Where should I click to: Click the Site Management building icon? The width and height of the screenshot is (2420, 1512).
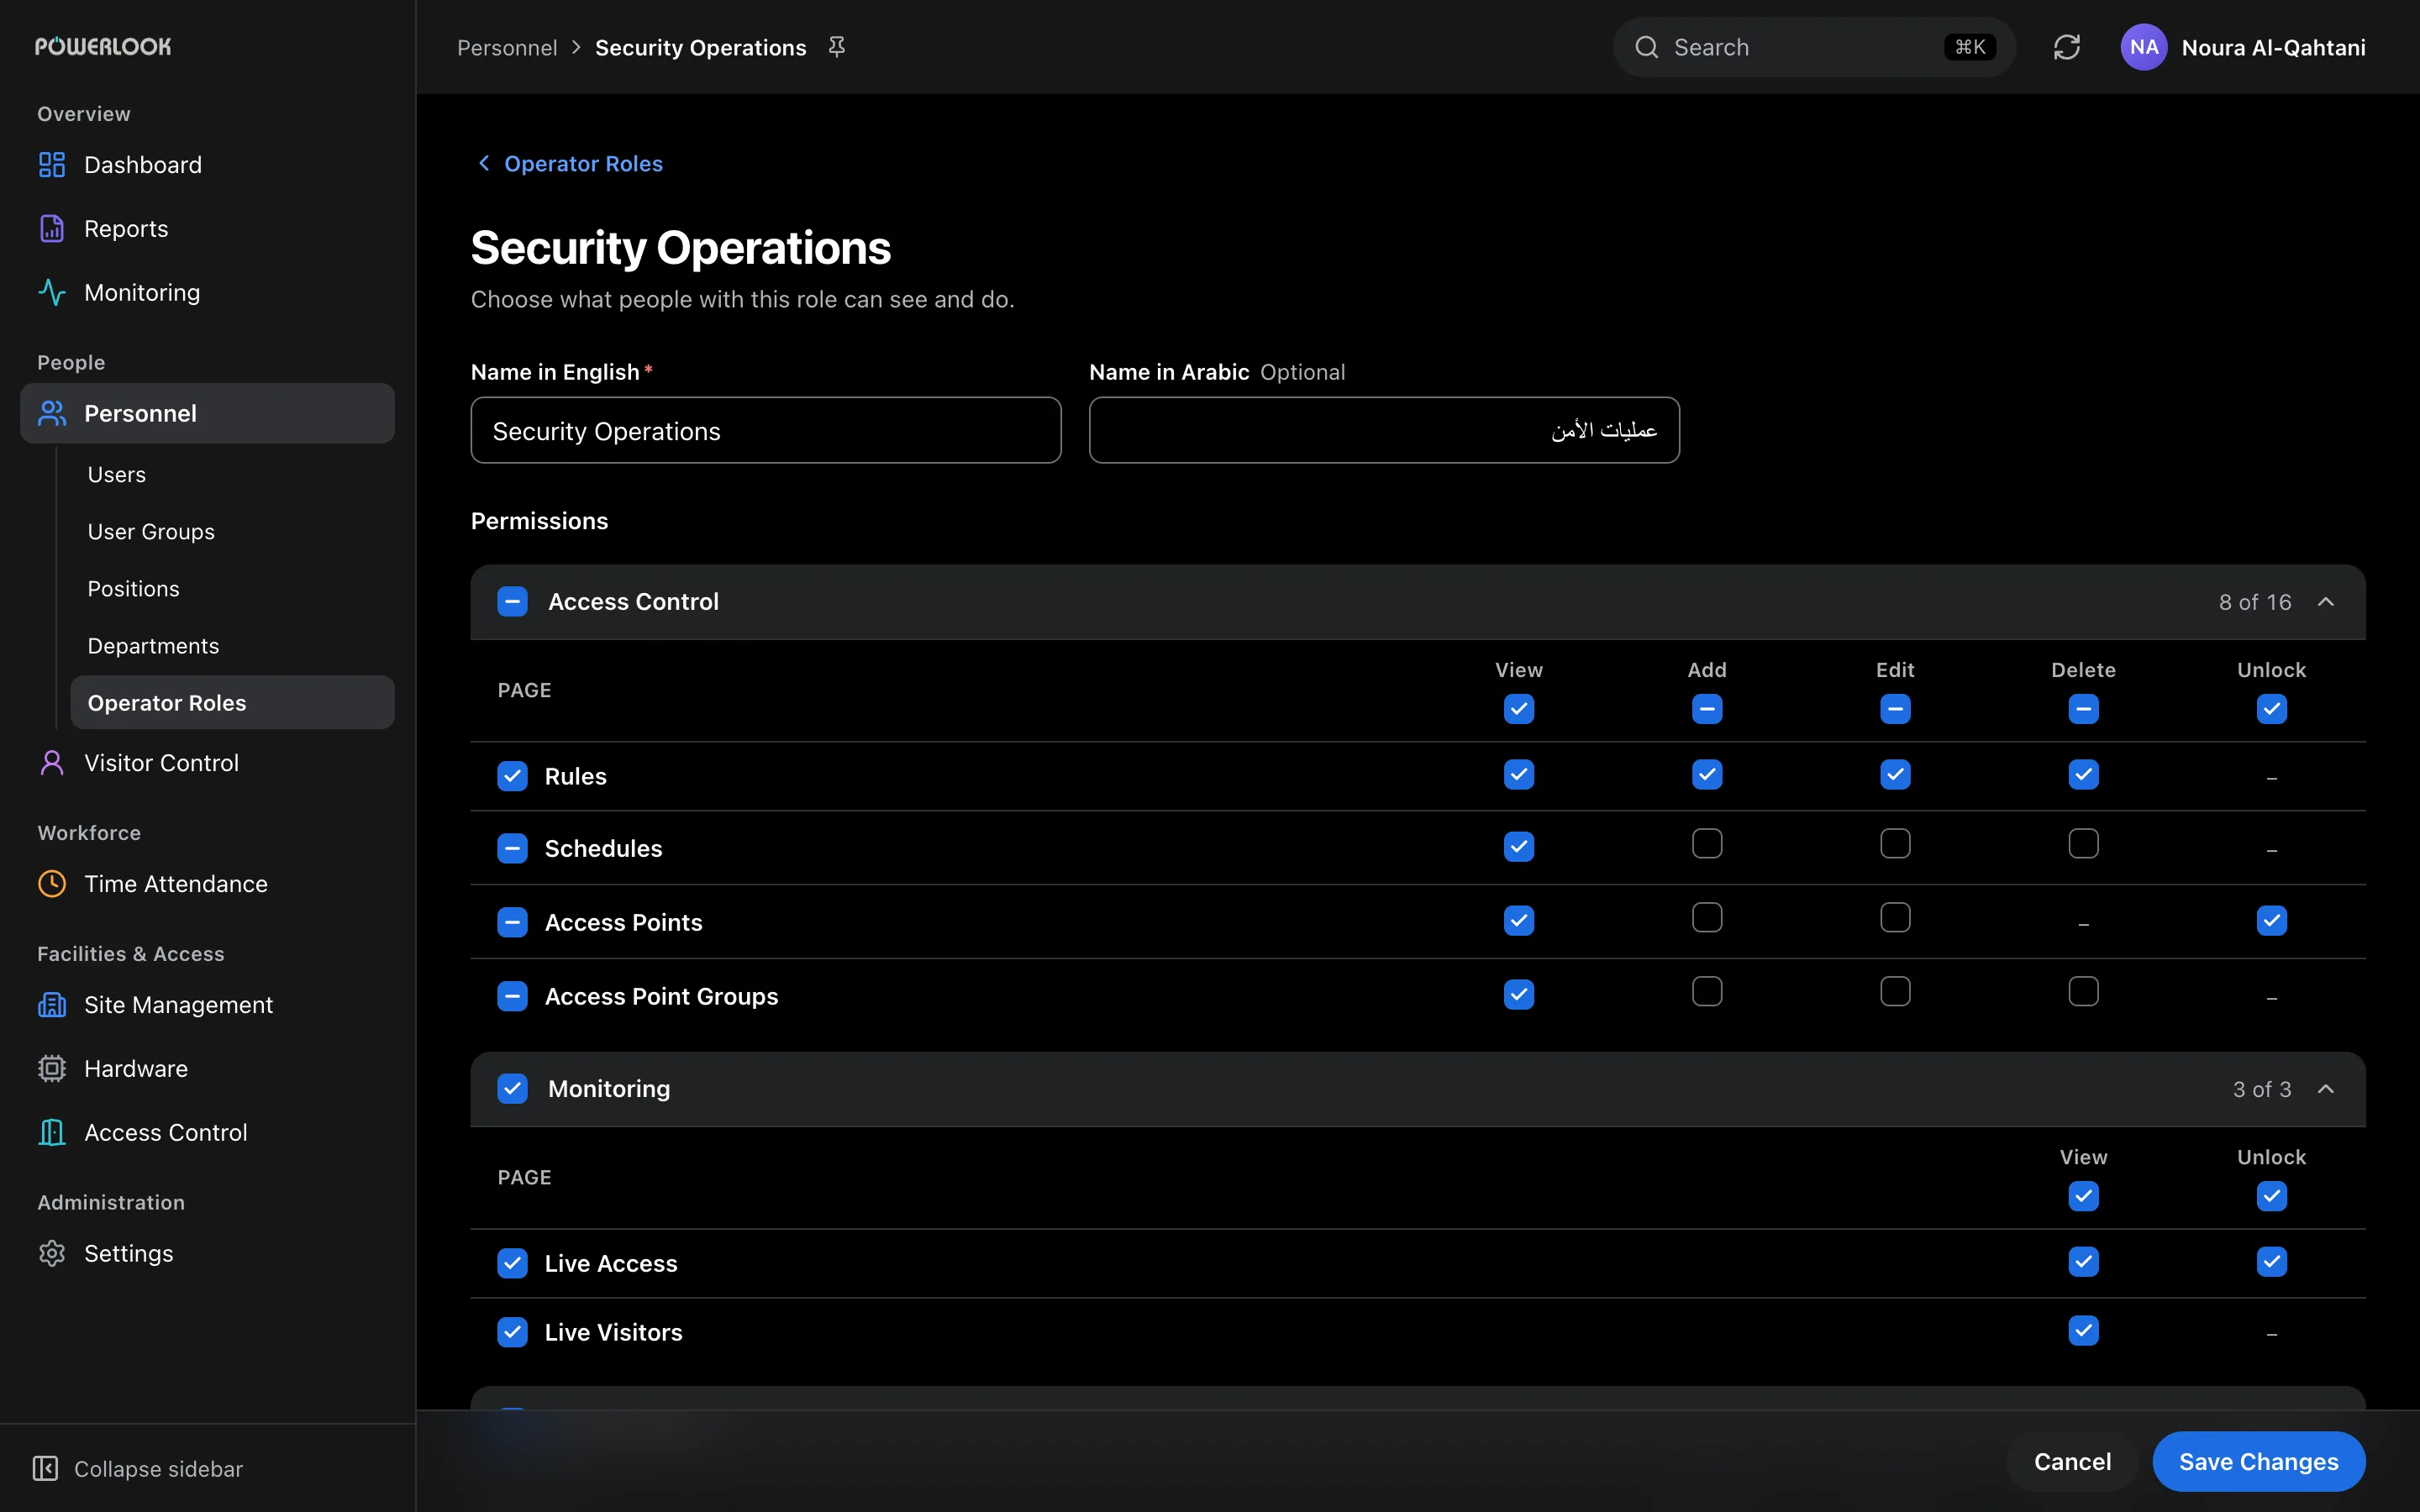click(52, 1005)
